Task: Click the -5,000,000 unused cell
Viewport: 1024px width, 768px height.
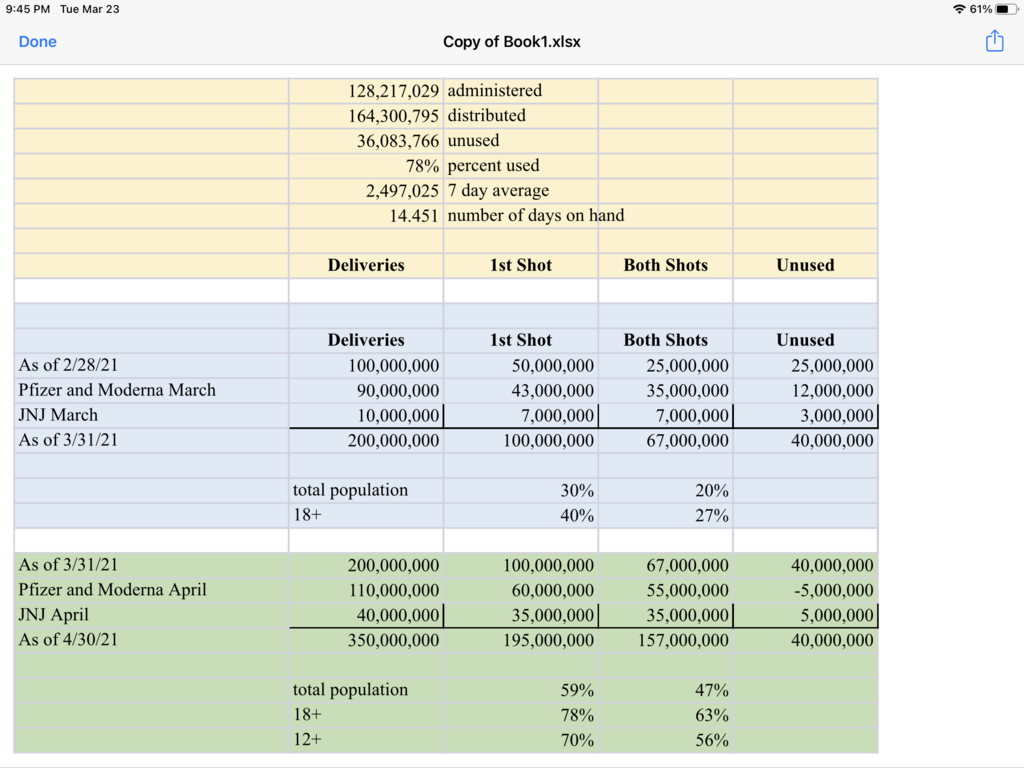Action: click(x=832, y=590)
